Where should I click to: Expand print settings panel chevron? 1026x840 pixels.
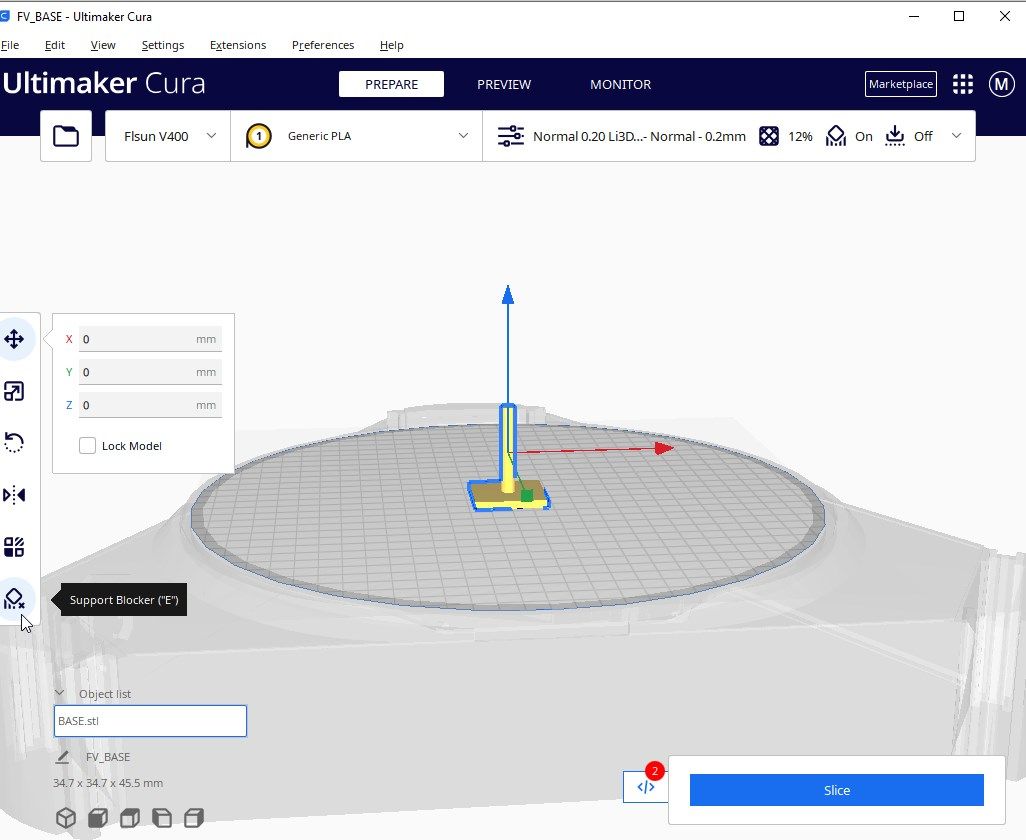click(956, 136)
